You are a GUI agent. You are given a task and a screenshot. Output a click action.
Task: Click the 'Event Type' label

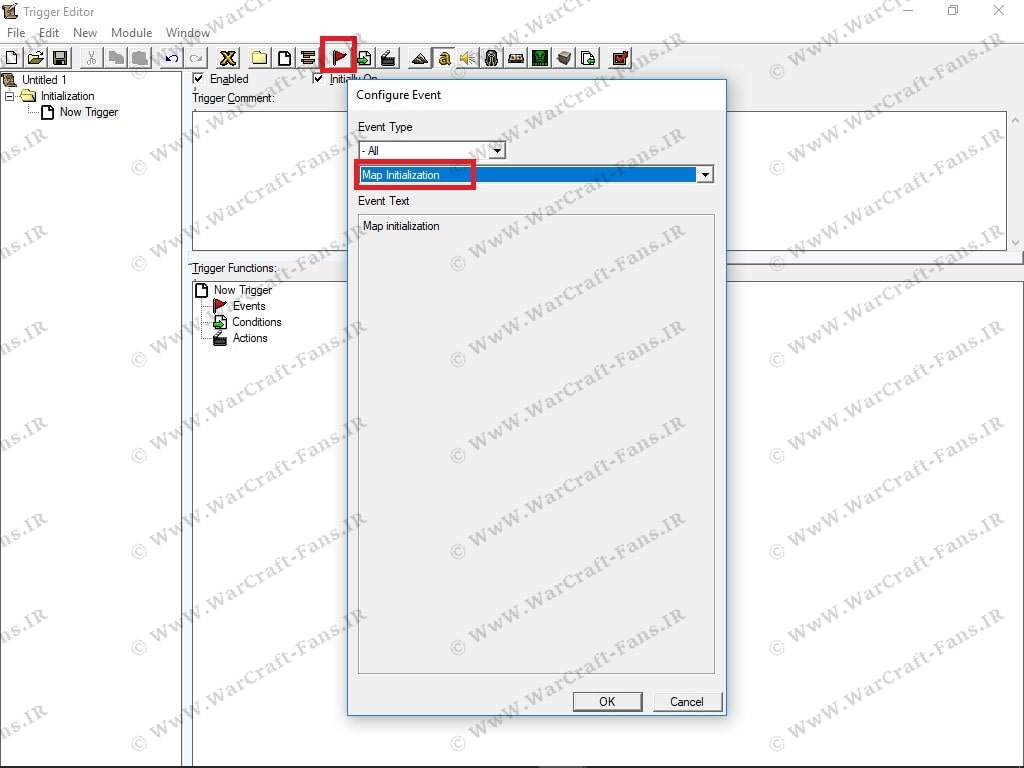tap(385, 127)
